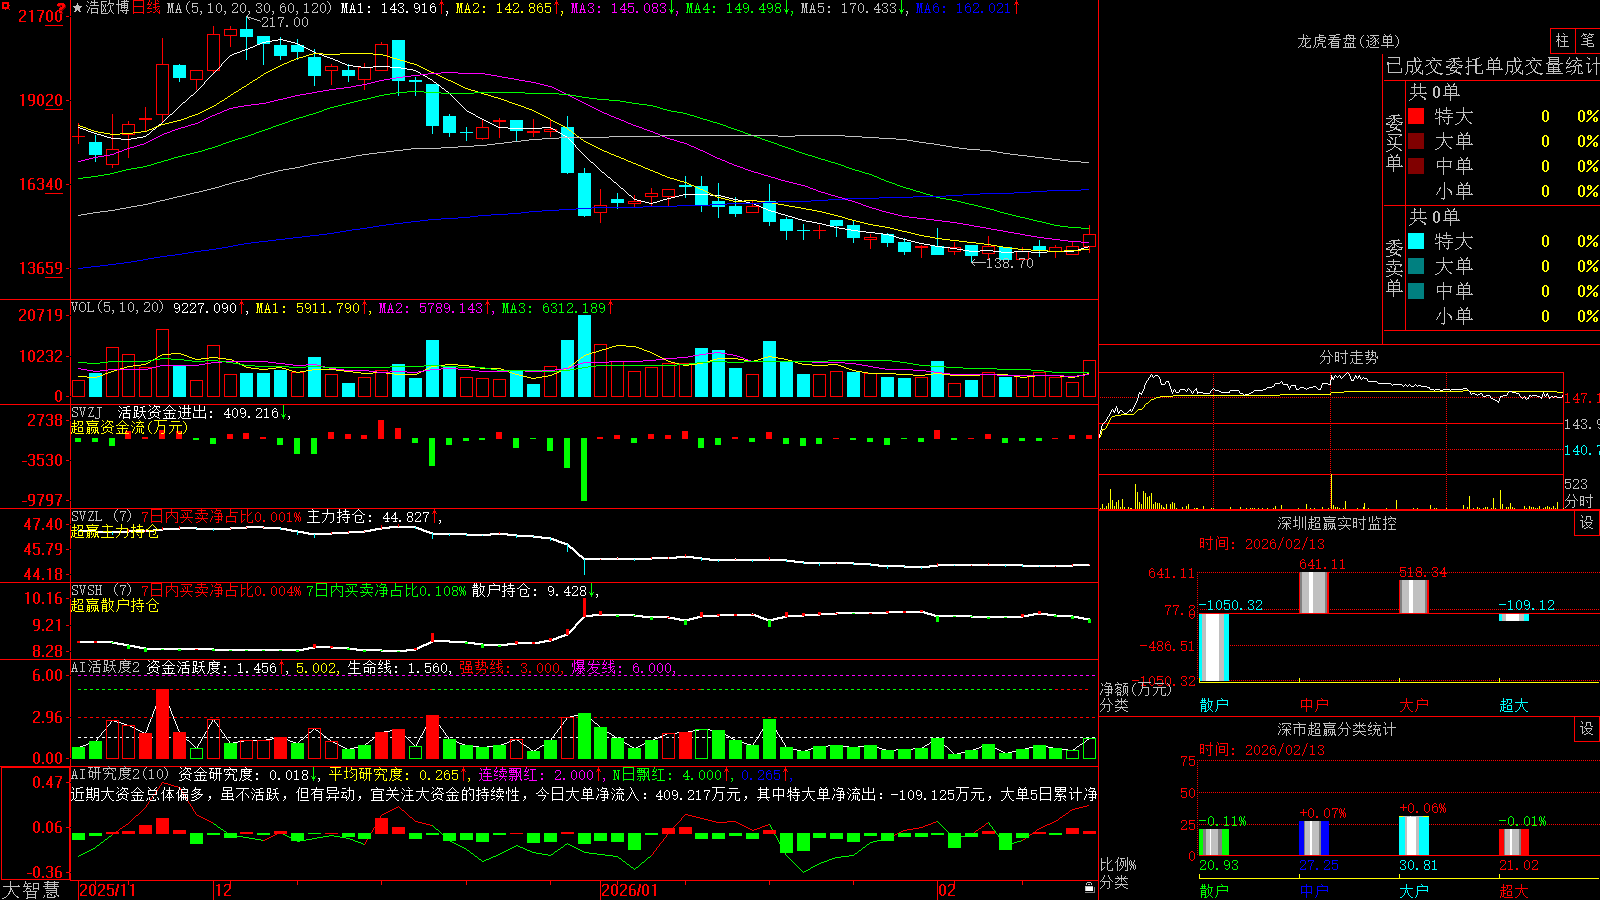Click the 已成交委托单成交量统计 header
Image resolution: width=1600 pixels, height=900 pixels.
click(1492, 66)
